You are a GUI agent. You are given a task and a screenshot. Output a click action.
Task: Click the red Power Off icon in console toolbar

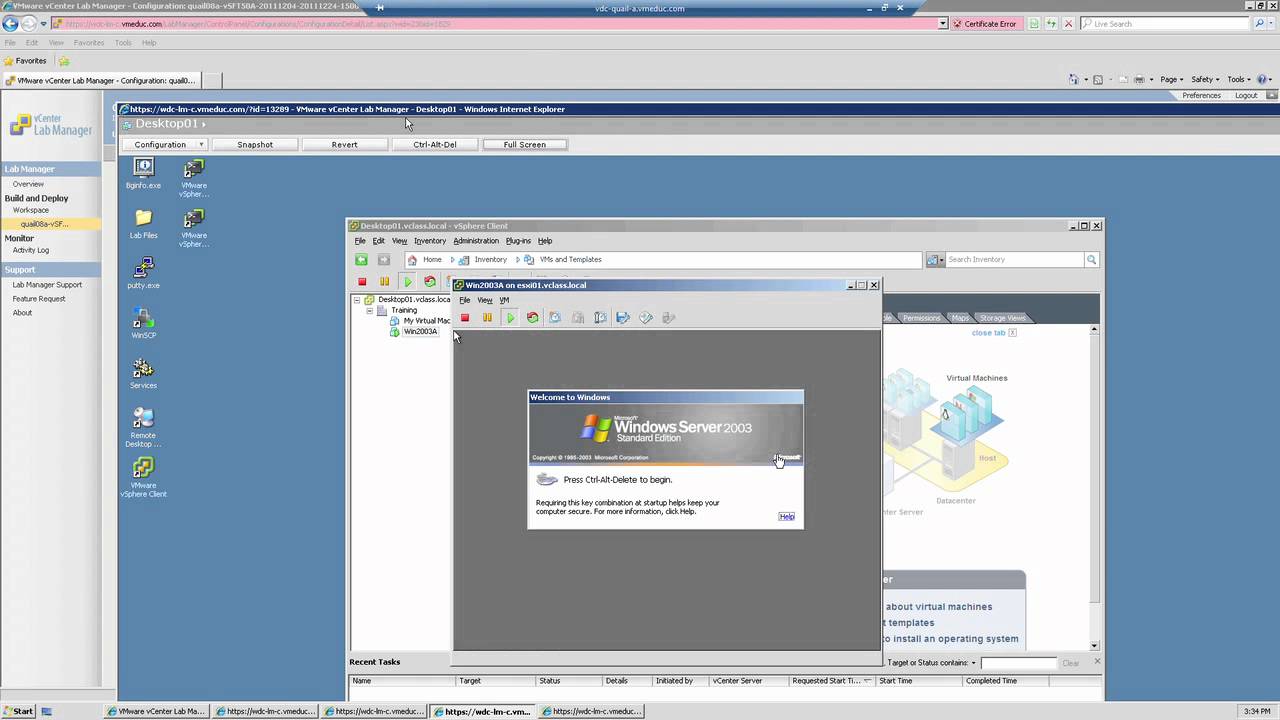click(x=465, y=318)
